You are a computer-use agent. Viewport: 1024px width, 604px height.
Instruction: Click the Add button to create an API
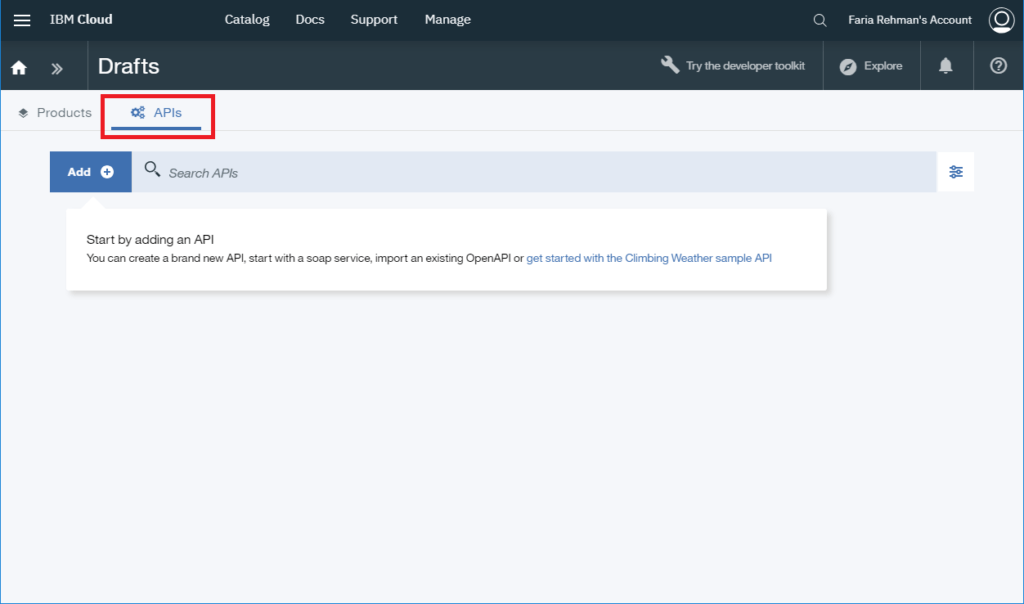click(90, 171)
